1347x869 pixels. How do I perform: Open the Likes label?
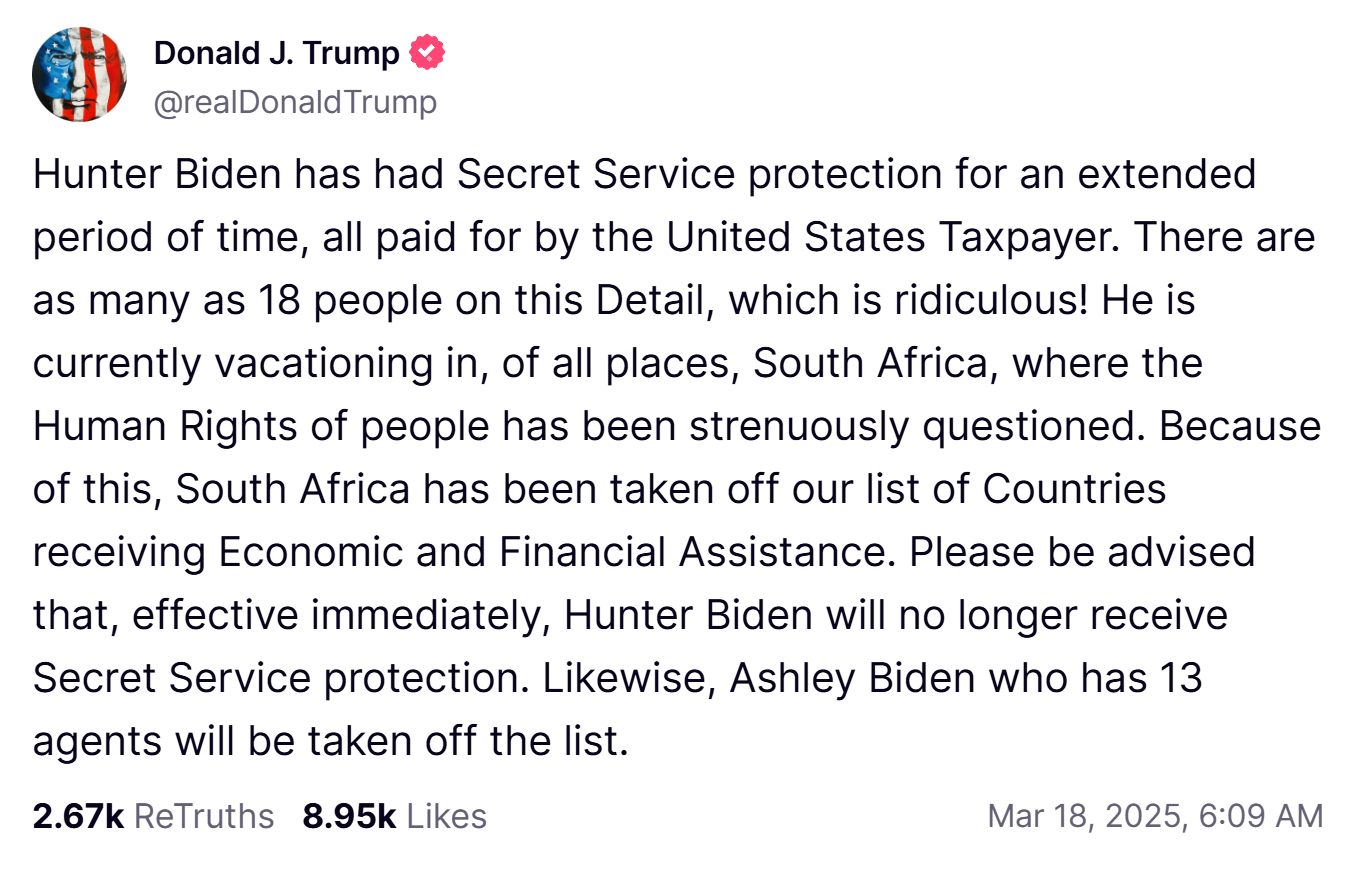click(x=446, y=816)
